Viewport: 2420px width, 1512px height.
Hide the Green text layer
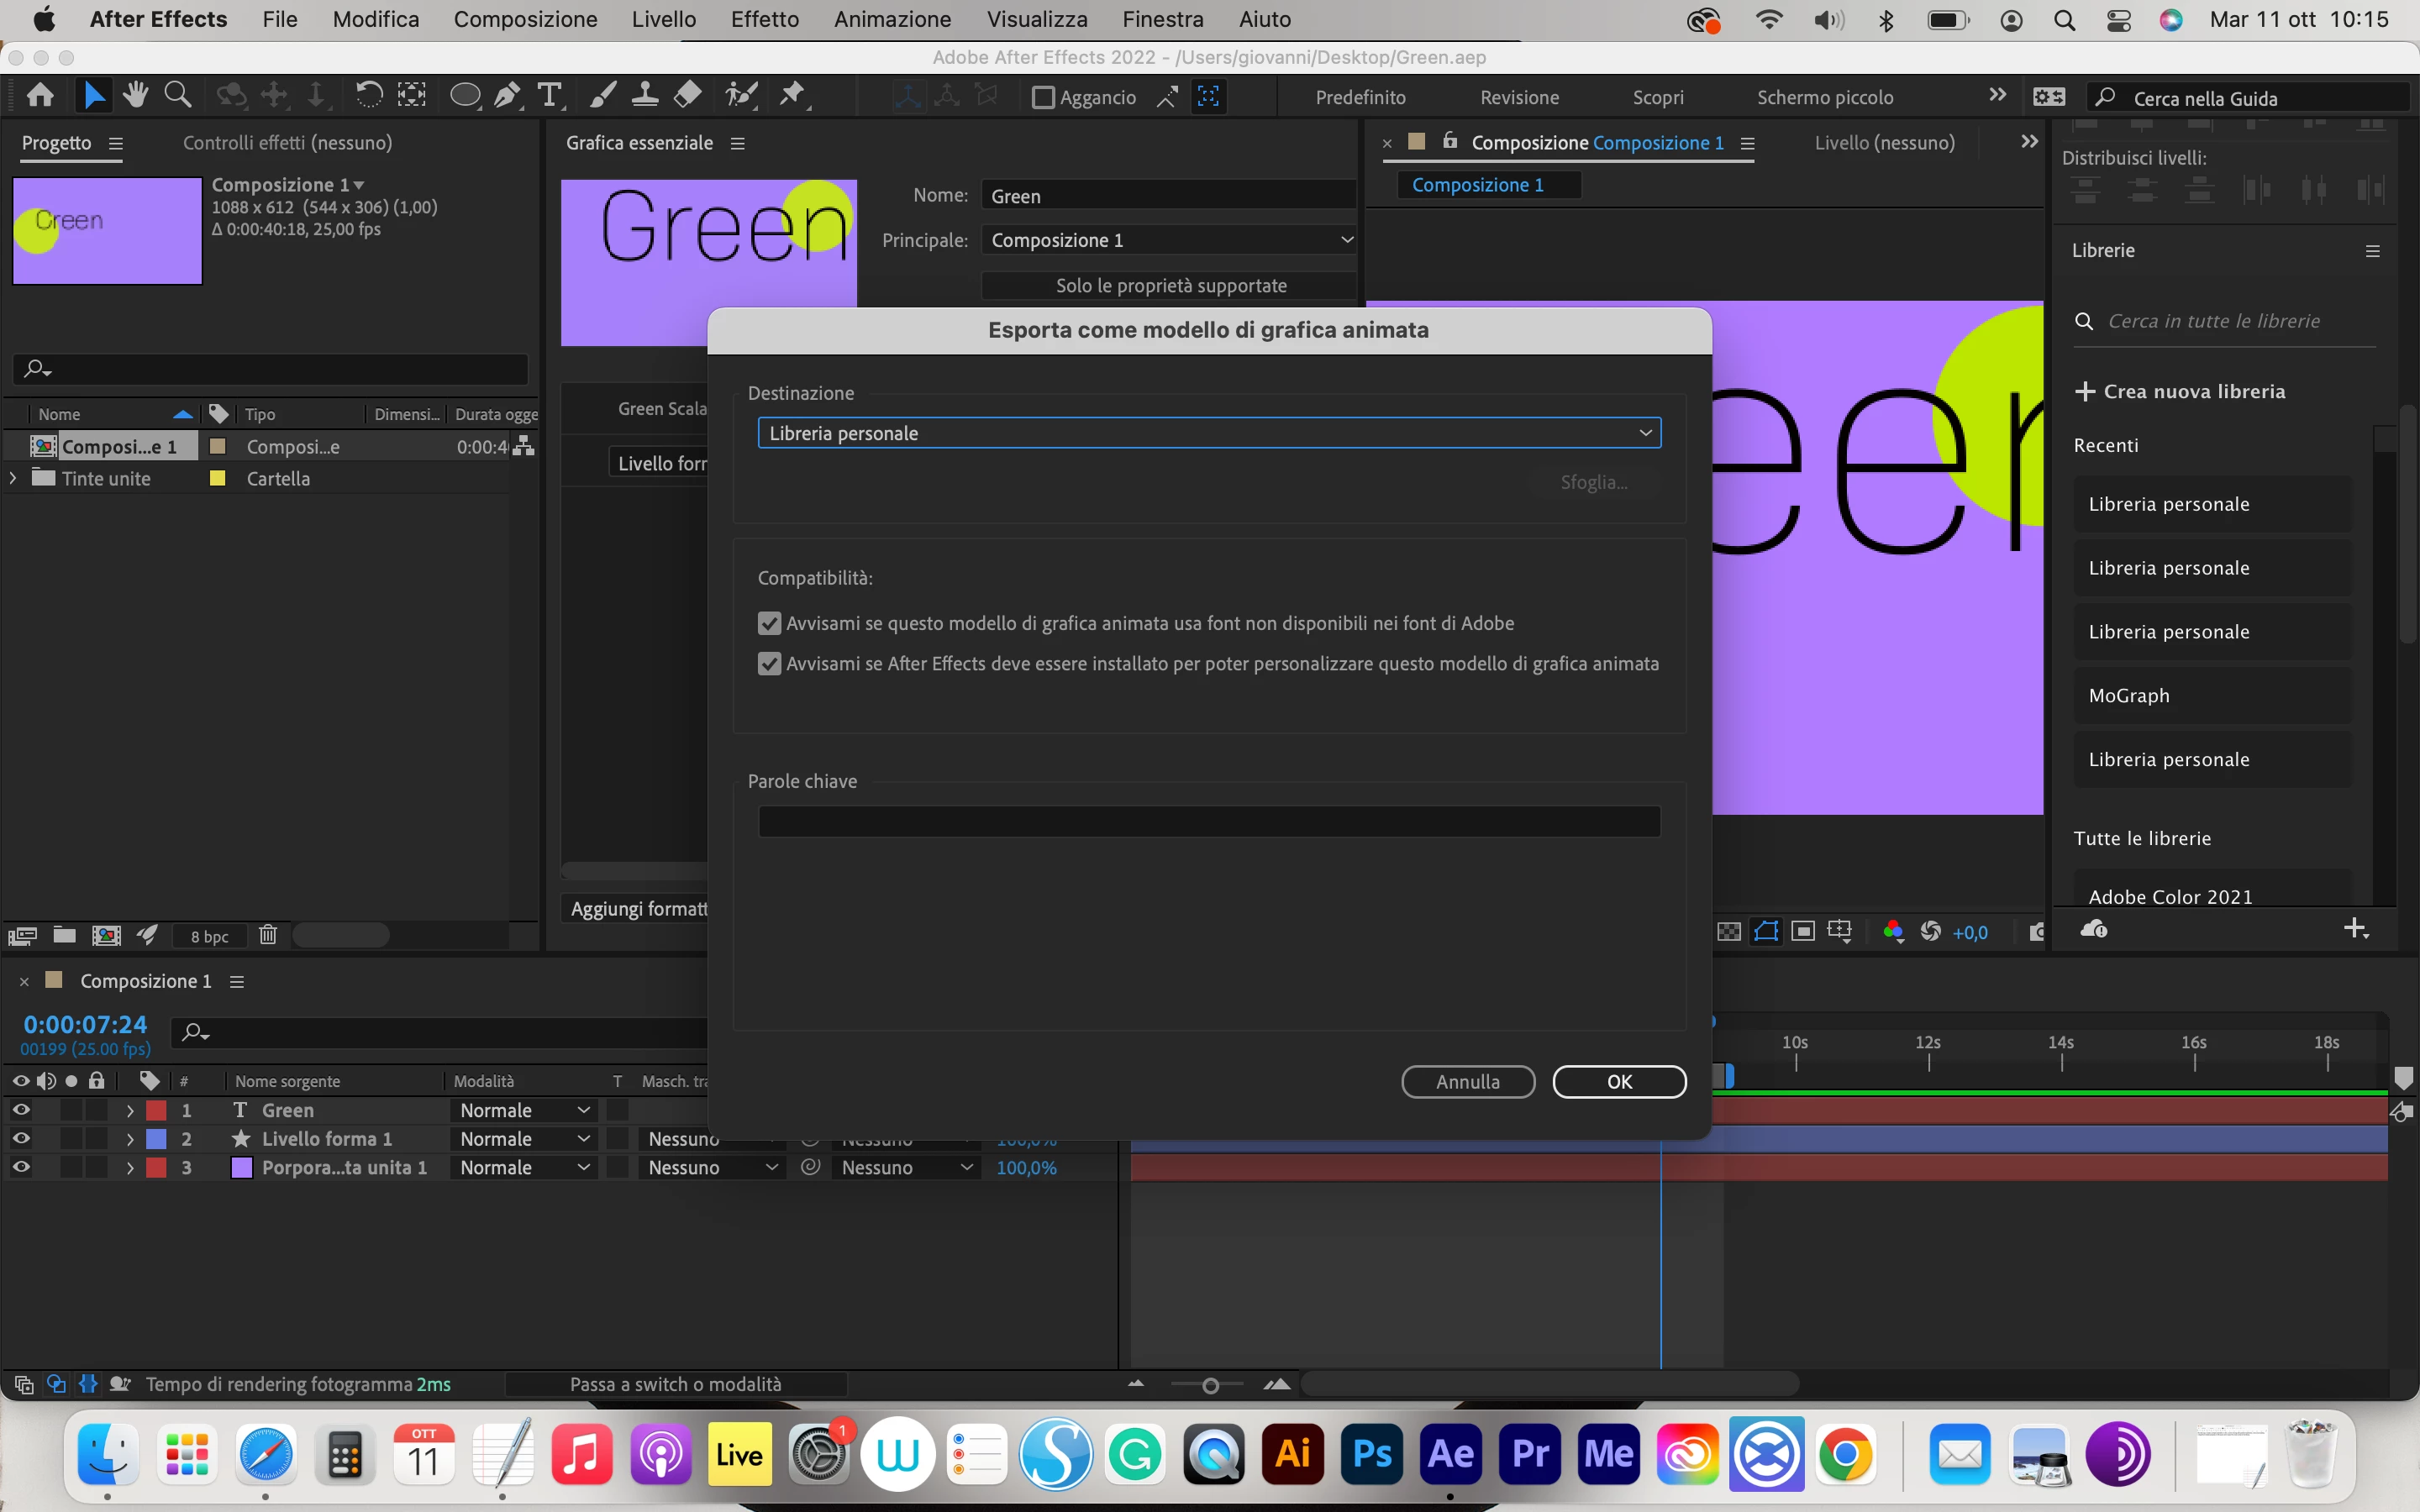tap(20, 1110)
